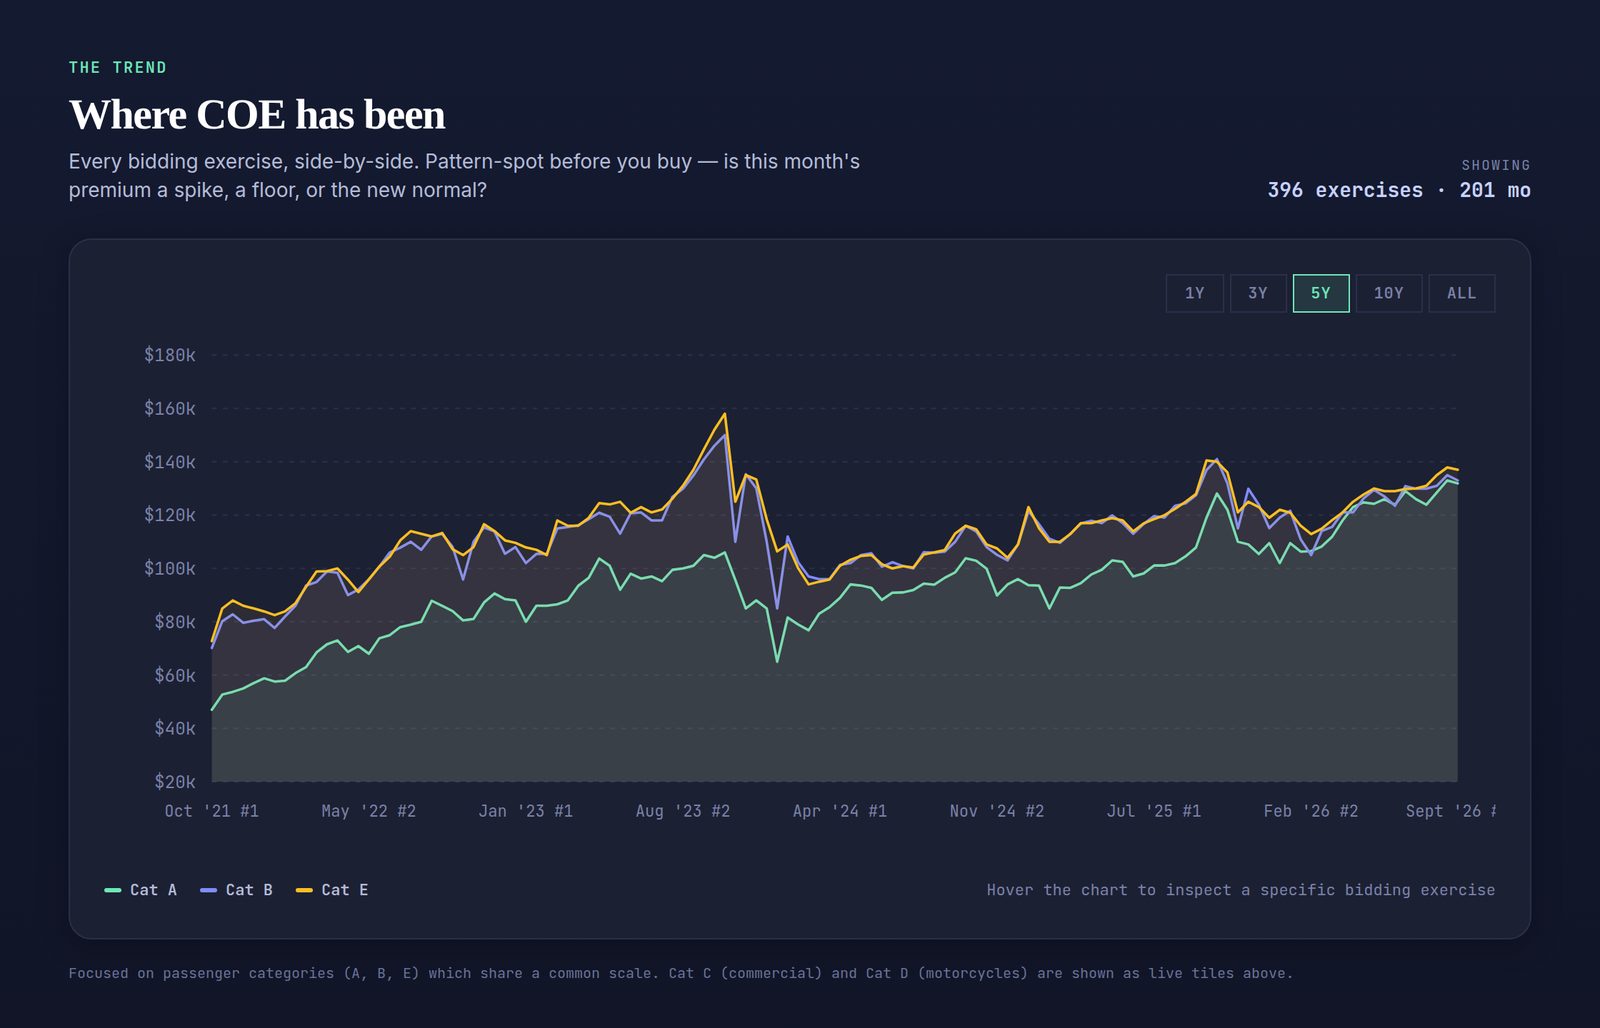Click the Jan '23 #1 axis label
This screenshot has width=1600, height=1028.
point(526,811)
